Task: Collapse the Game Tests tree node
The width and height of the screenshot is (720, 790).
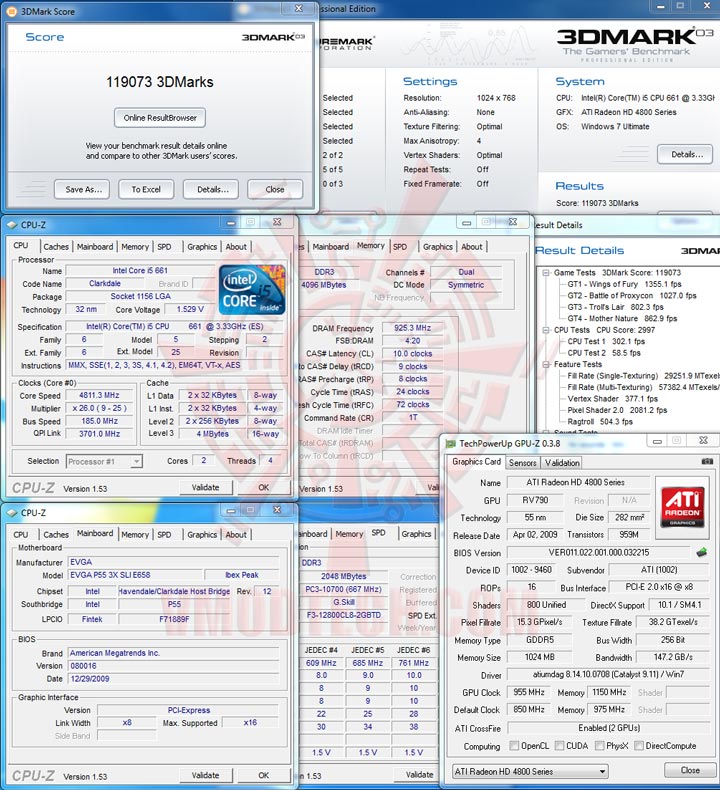Action: [x=546, y=273]
